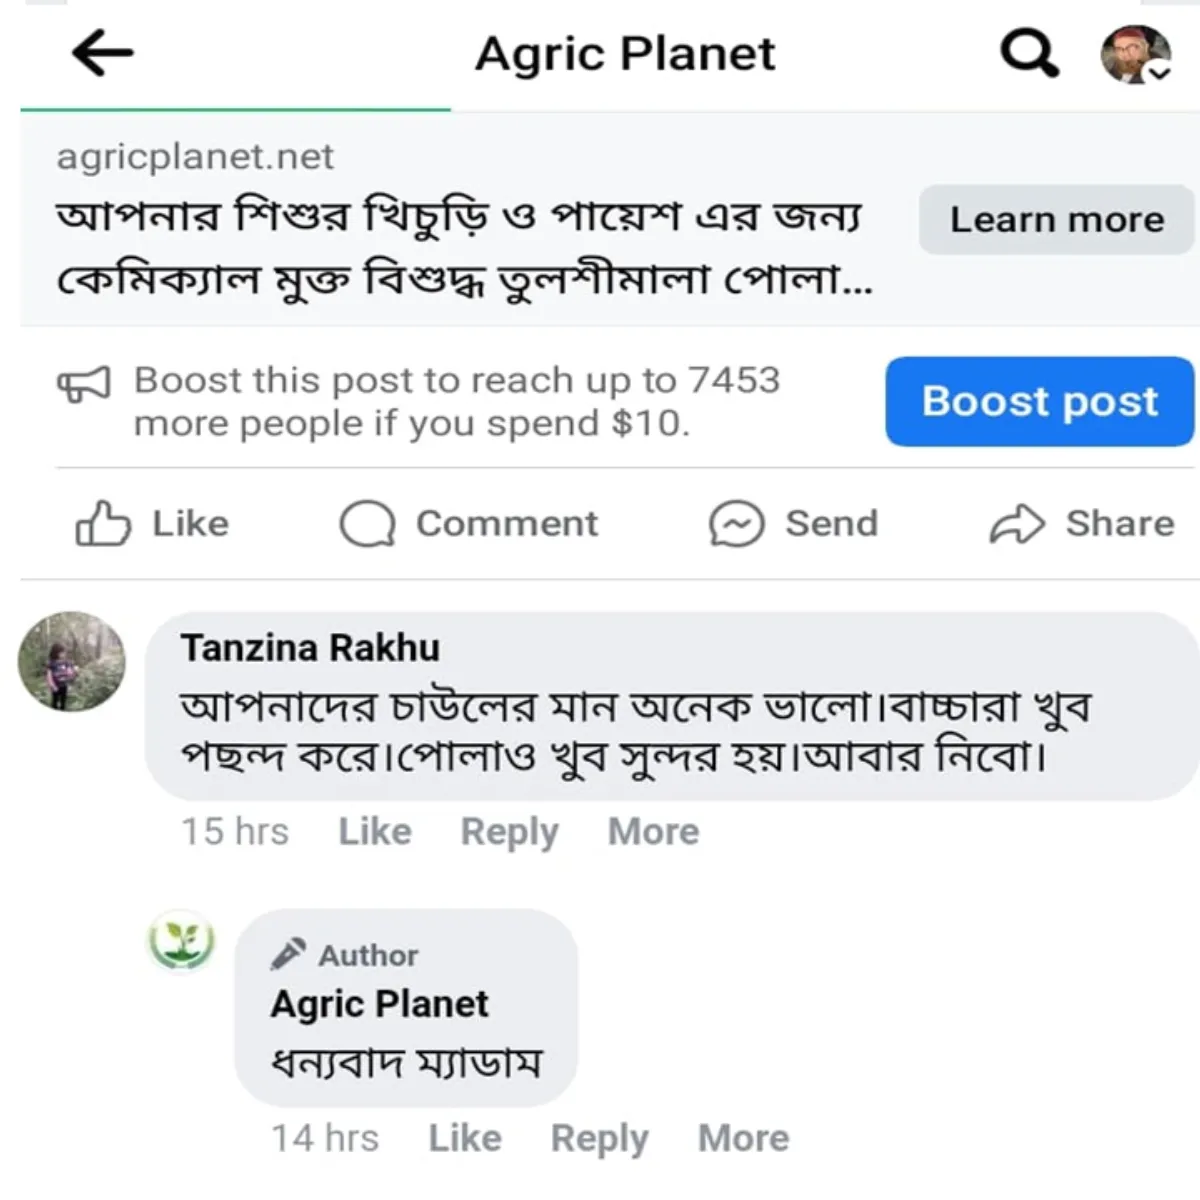Open Tanzina Rakhu's profile picture
1200x1200 pixels.
72,661
